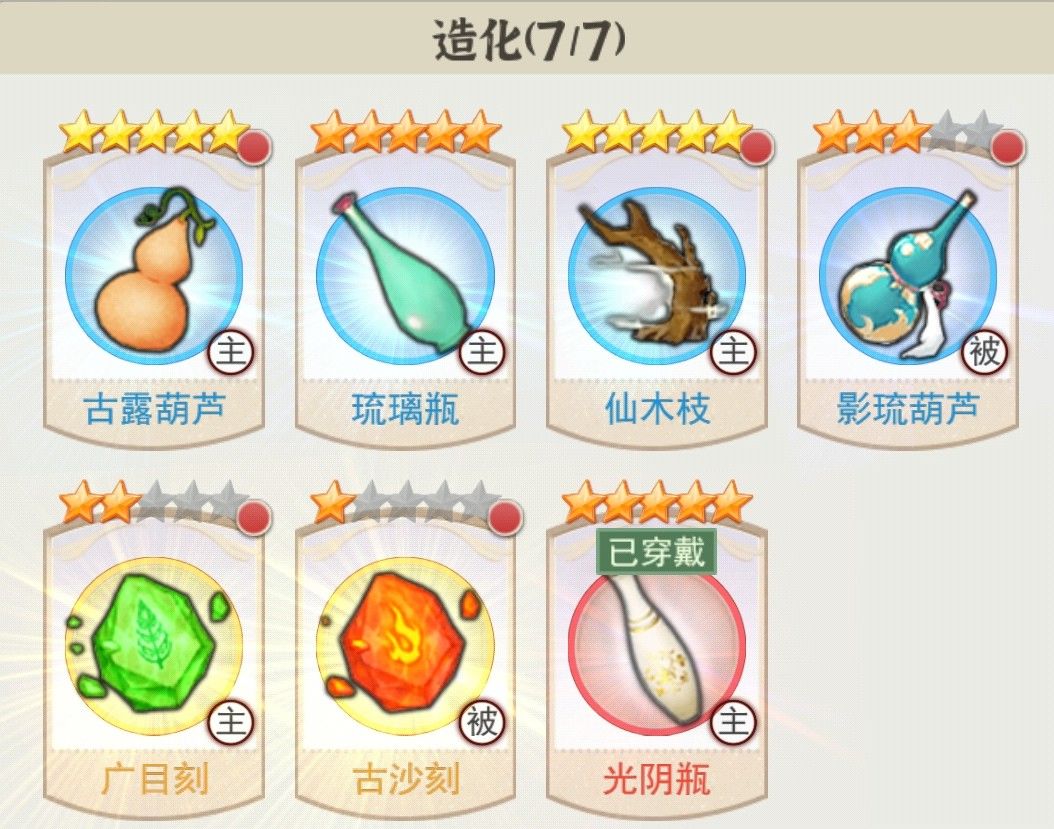Click the star rating above 古沙刻
Viewport: 1054px width, 829px height.
pyautogui.click(x=405, y=502)
